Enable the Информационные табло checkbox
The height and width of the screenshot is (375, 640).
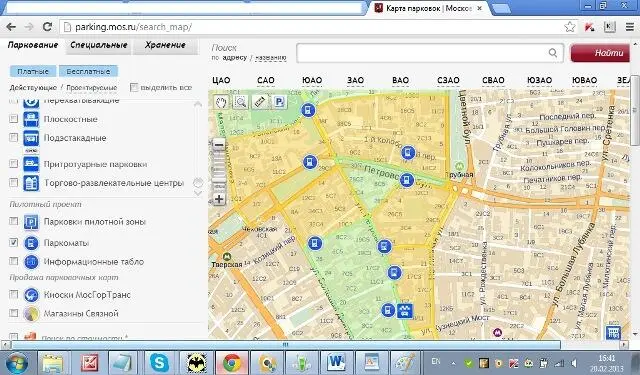[13, 261]
